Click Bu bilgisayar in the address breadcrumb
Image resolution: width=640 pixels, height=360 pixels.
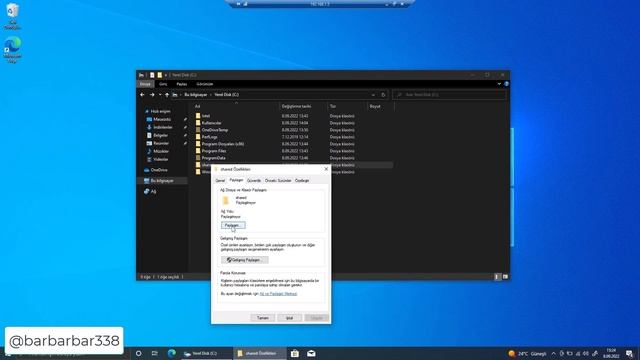point(196,95)
